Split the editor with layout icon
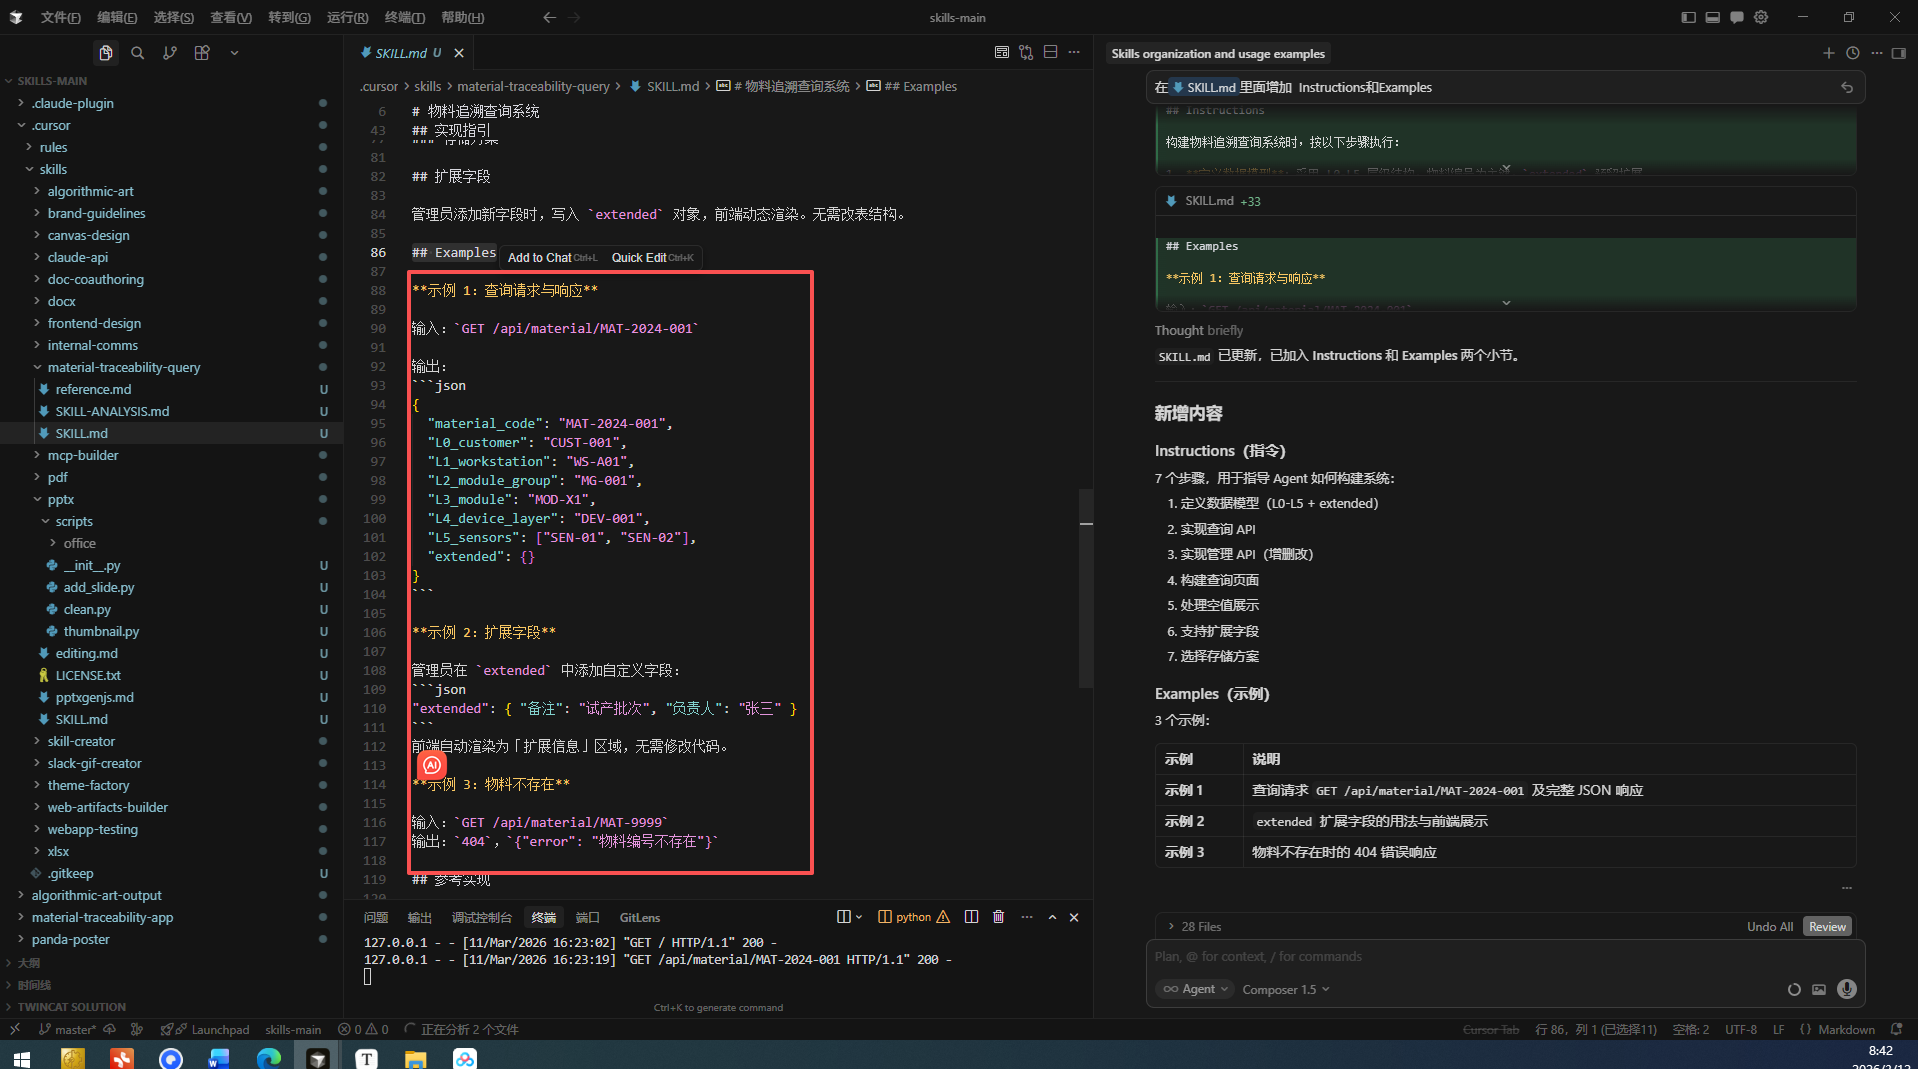1918x1069 pixels. [1050, 52]
